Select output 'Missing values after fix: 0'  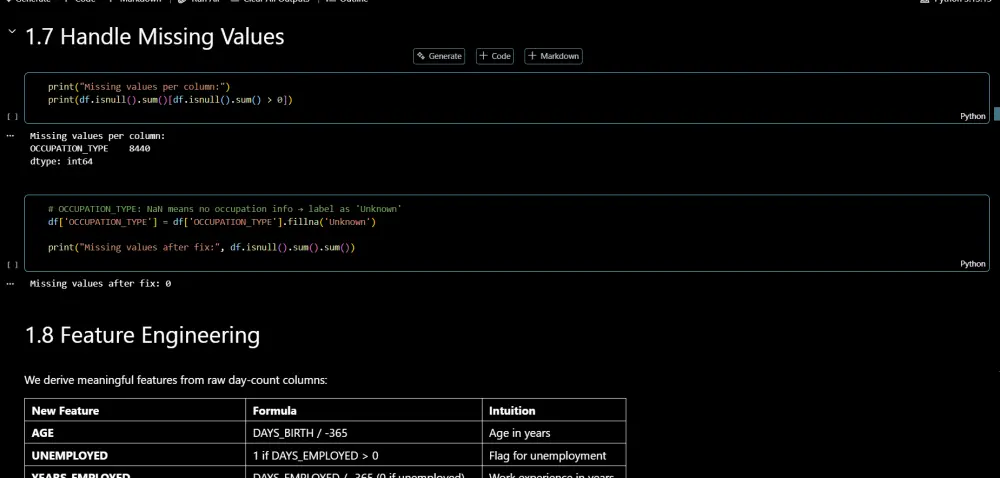pyautogui.click(x=100, y=283)
